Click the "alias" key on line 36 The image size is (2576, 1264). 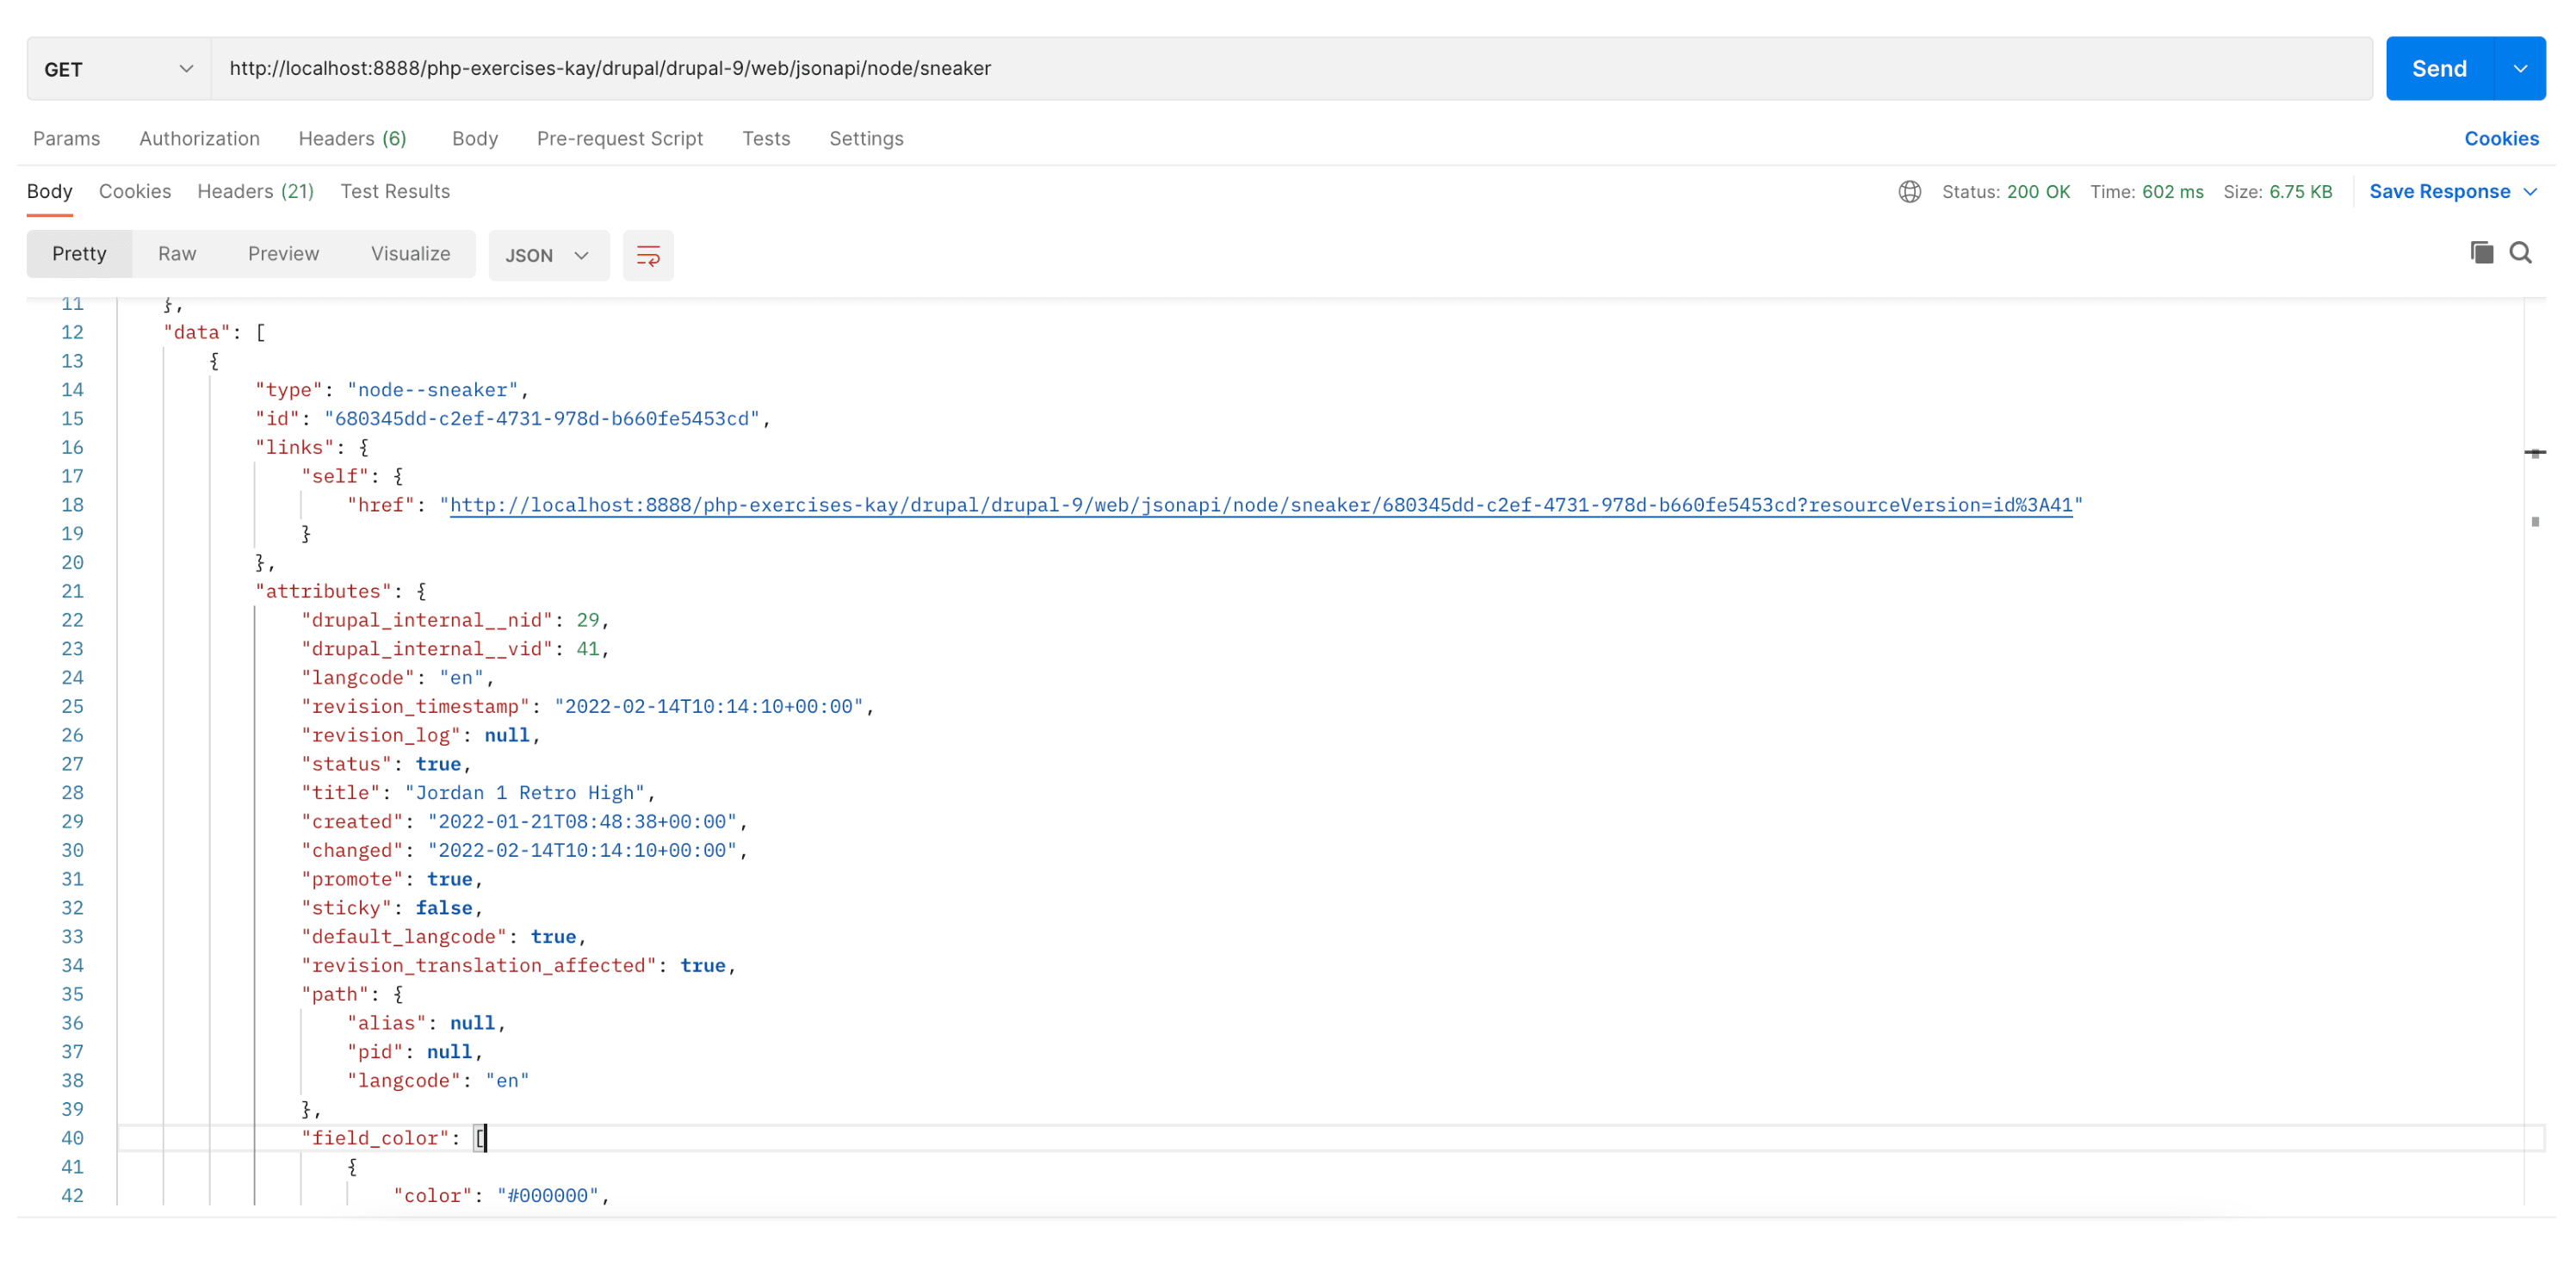pyautogui.click(x=386, y=1023)
